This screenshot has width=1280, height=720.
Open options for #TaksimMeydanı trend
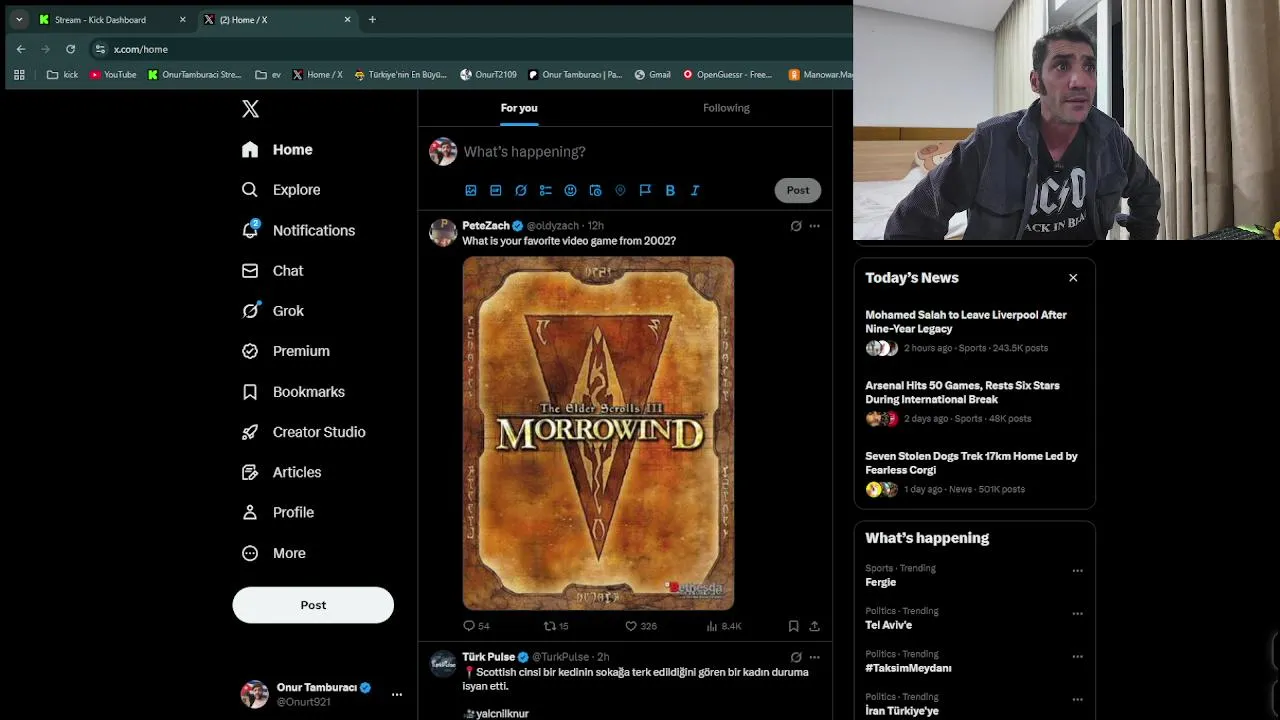pyautogui.click(x=1077, y=656)
